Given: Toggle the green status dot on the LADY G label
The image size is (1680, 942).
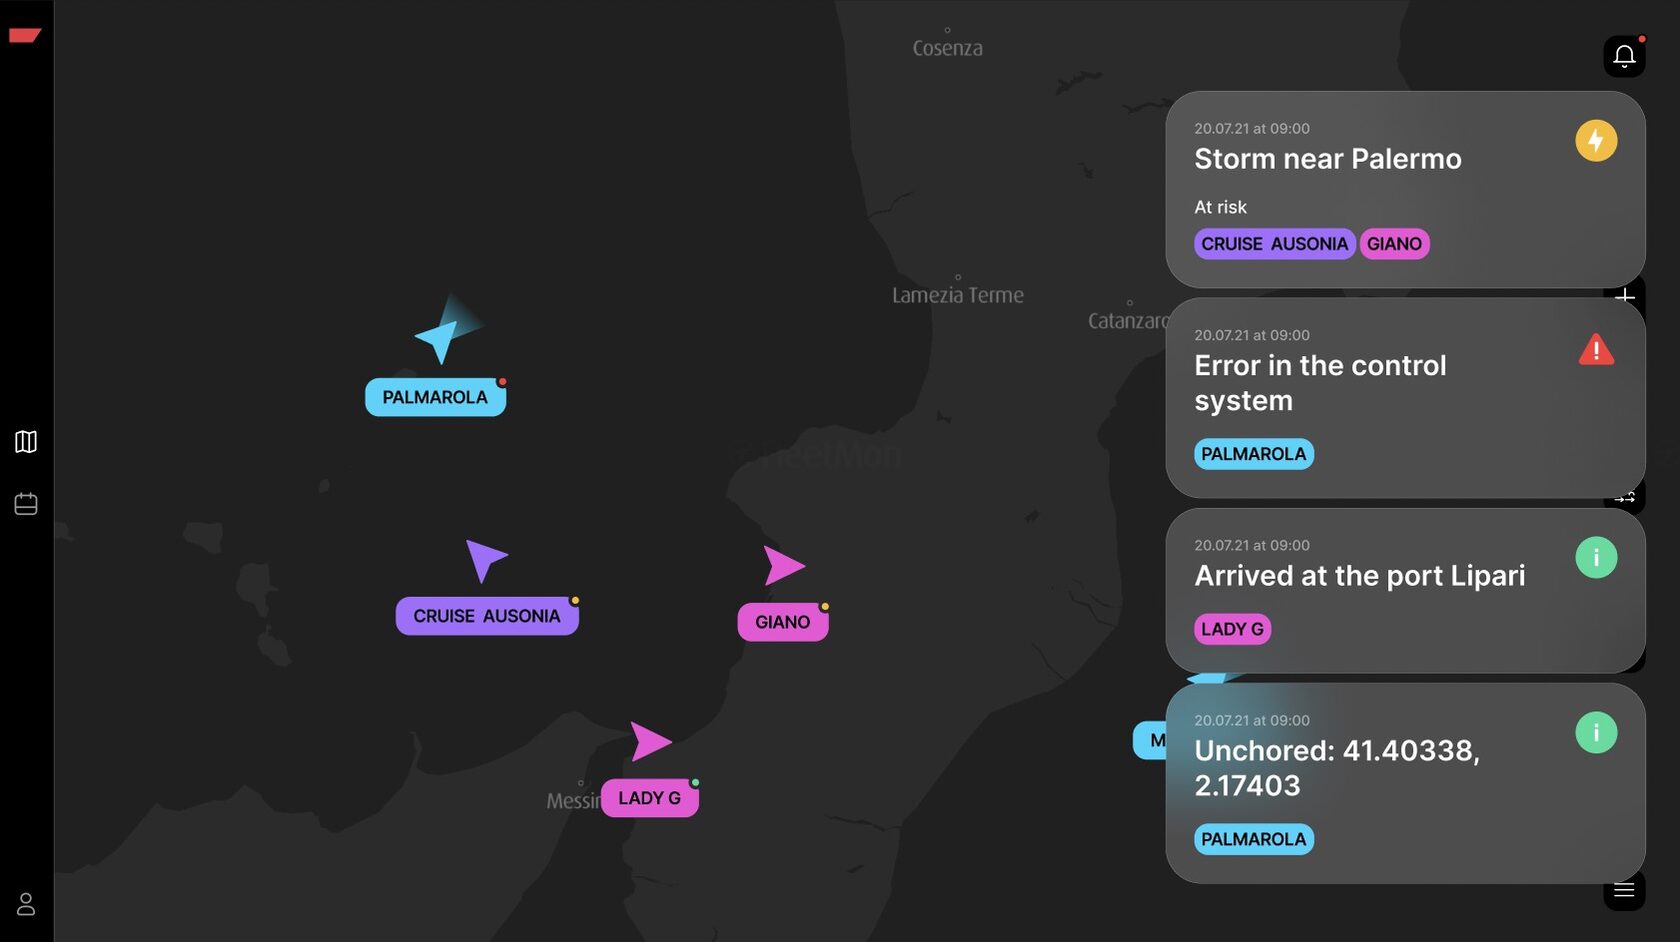Looking at the screenshot, I should click(696, 783).
